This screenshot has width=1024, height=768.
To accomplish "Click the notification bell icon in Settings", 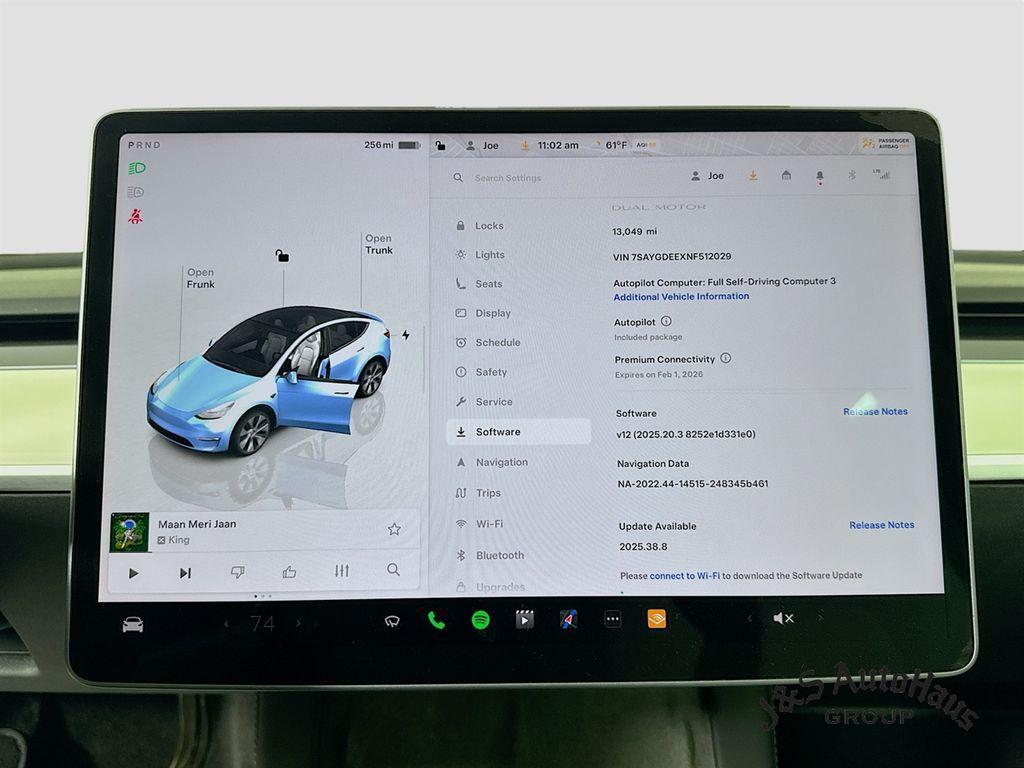I will point(820,176).
